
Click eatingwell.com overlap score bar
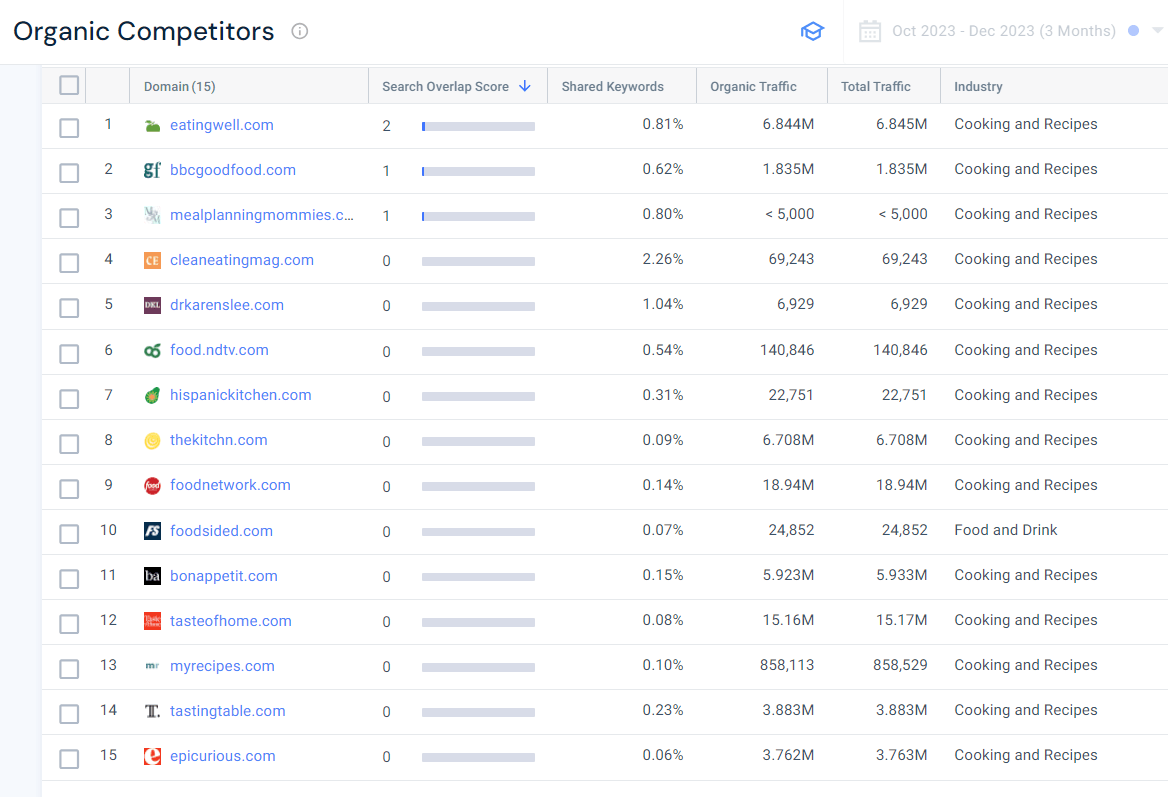coord(478,127)
